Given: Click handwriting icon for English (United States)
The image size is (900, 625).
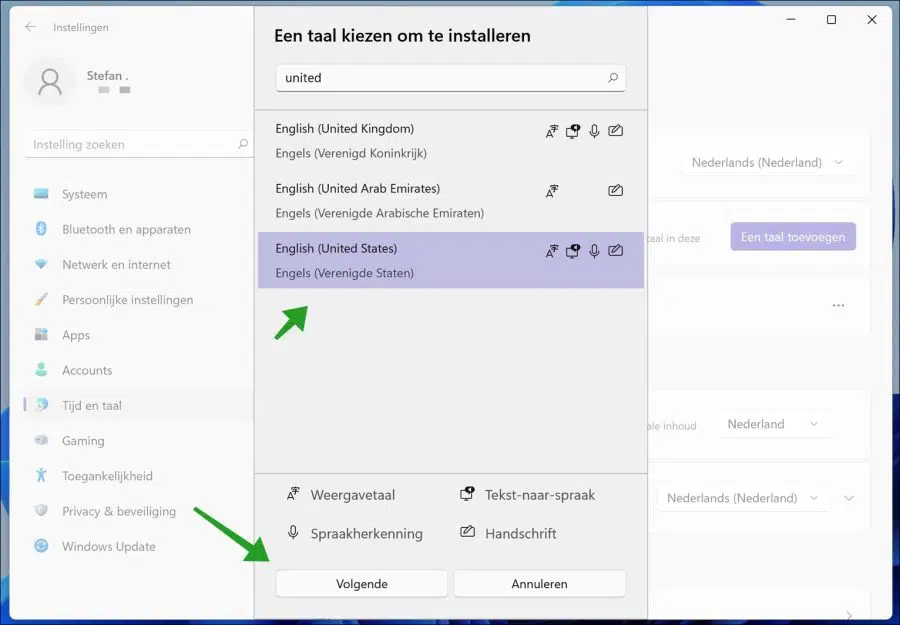Looking at the screenshot, I should 615,250.
